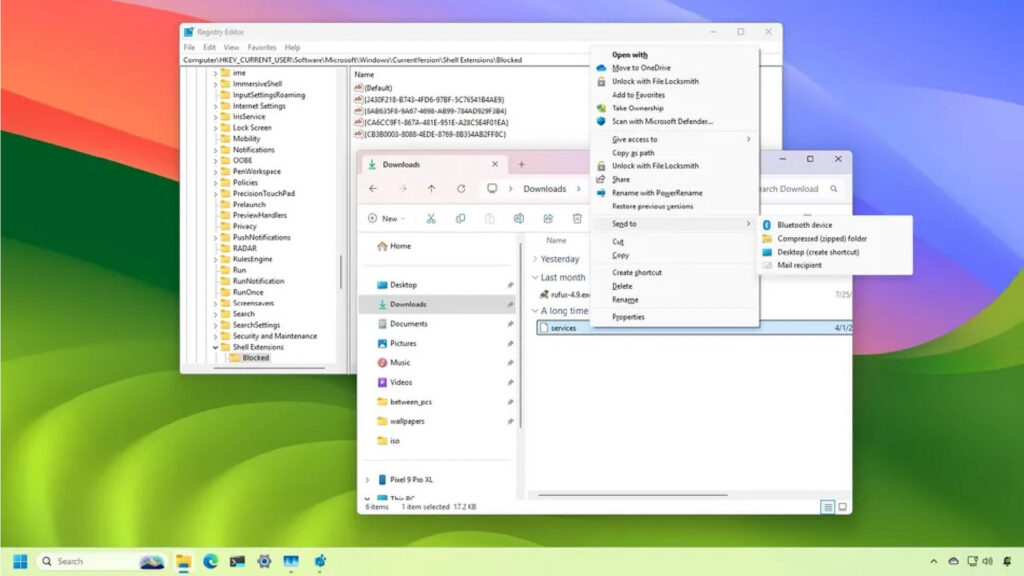Navigate back with the Explorer Back arrow
Viewport: 1024px width, 576px height.
(x=373, y=189)
